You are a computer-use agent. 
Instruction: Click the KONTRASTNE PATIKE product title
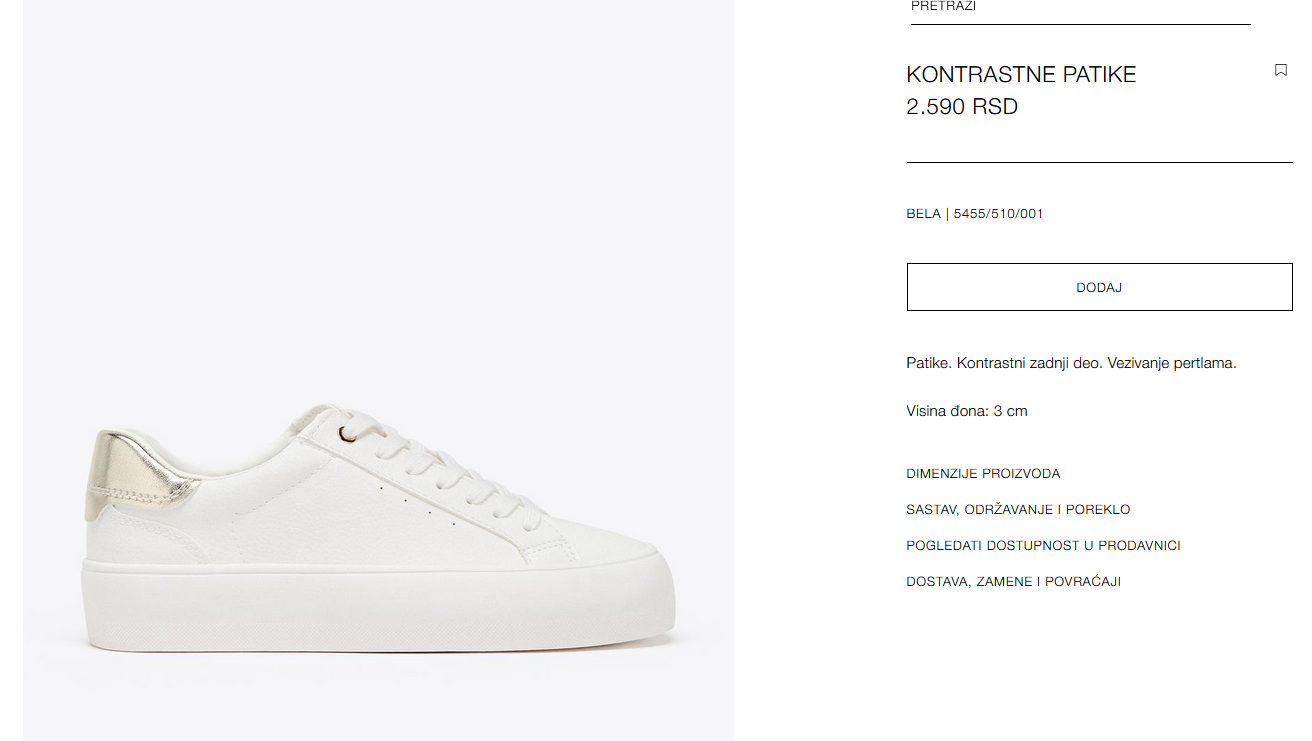(1021, 74)
